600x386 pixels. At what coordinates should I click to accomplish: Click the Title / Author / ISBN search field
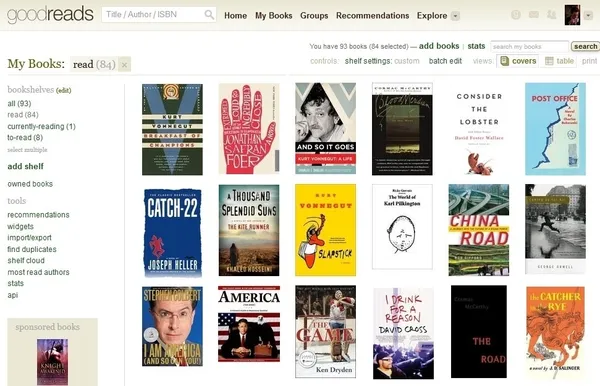[153, 15]
